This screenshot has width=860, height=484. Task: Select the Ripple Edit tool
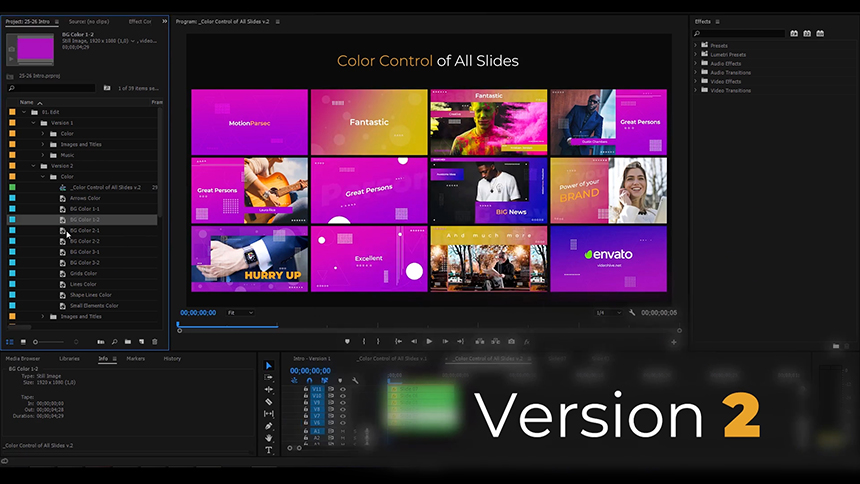pyautogui.click(x=268, y=389)
